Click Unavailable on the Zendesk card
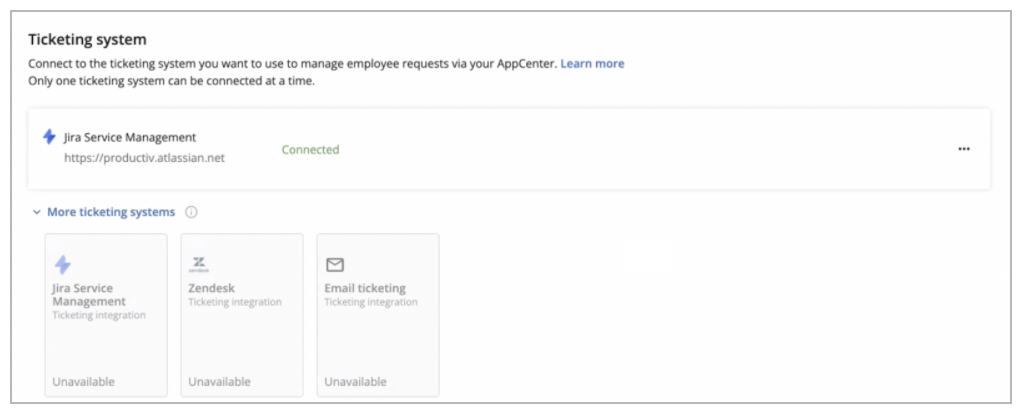The image size is (1030, 416). (x=219, y=382)
